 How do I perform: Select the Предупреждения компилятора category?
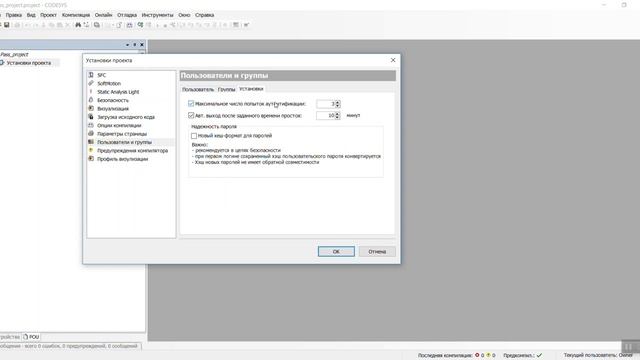pyautogui.click(x=132, y=150)
